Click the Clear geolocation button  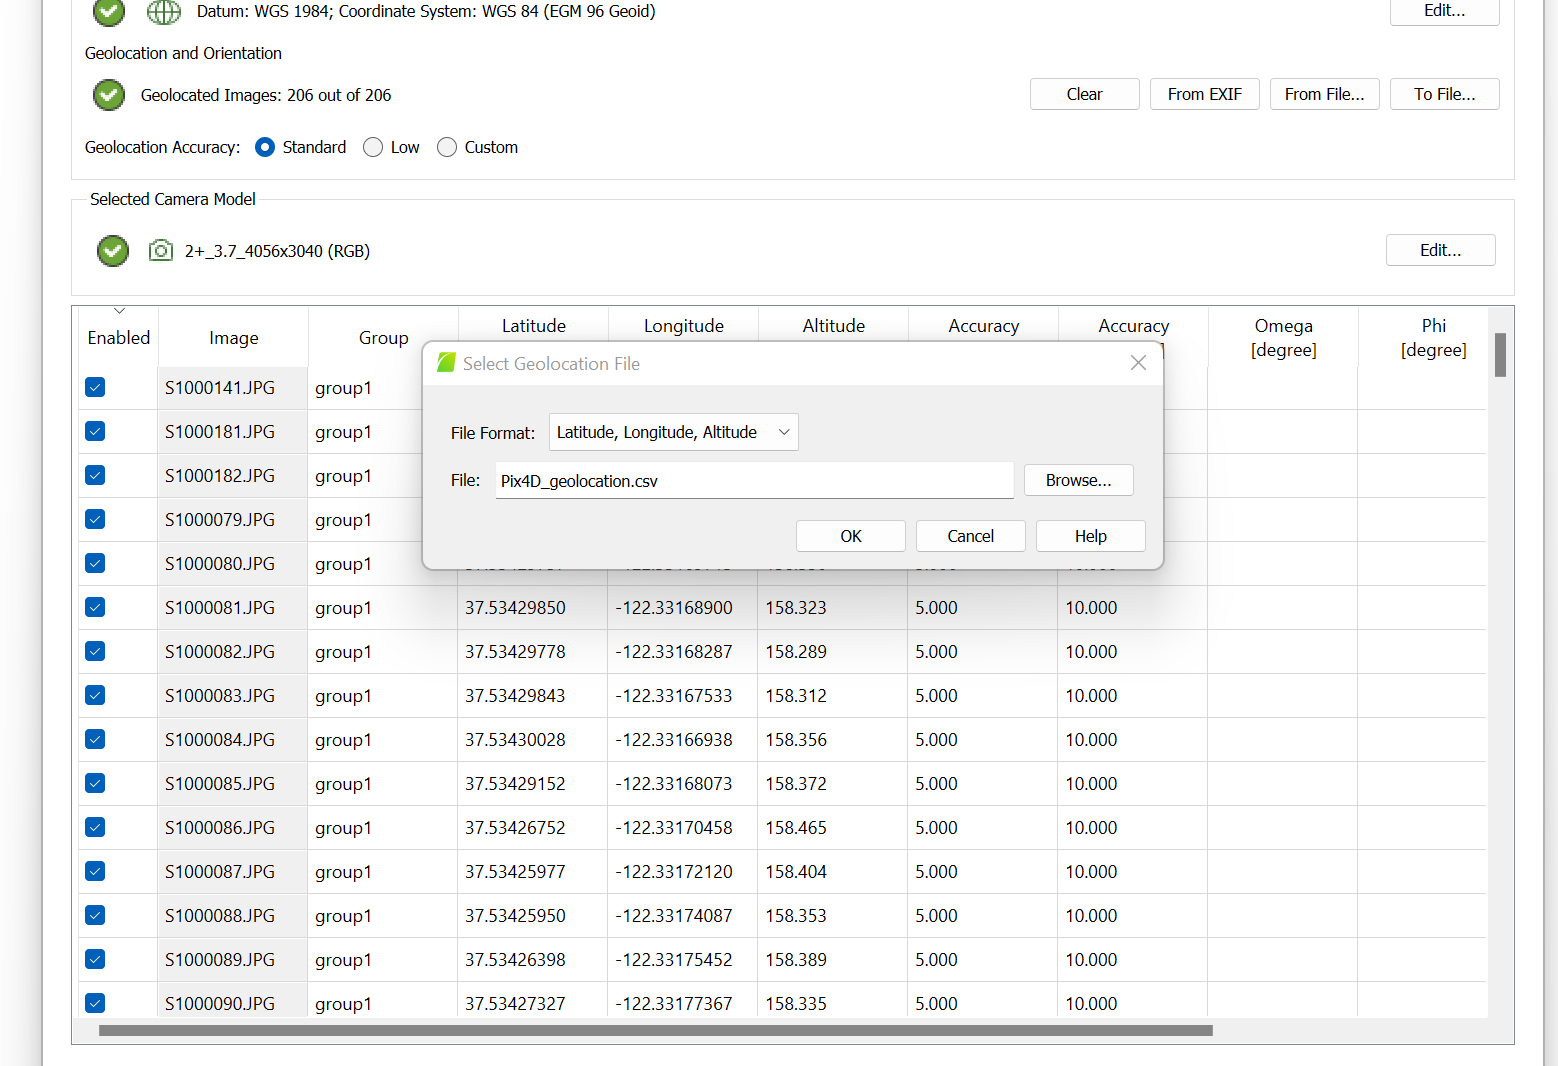tap(1084, 94)
